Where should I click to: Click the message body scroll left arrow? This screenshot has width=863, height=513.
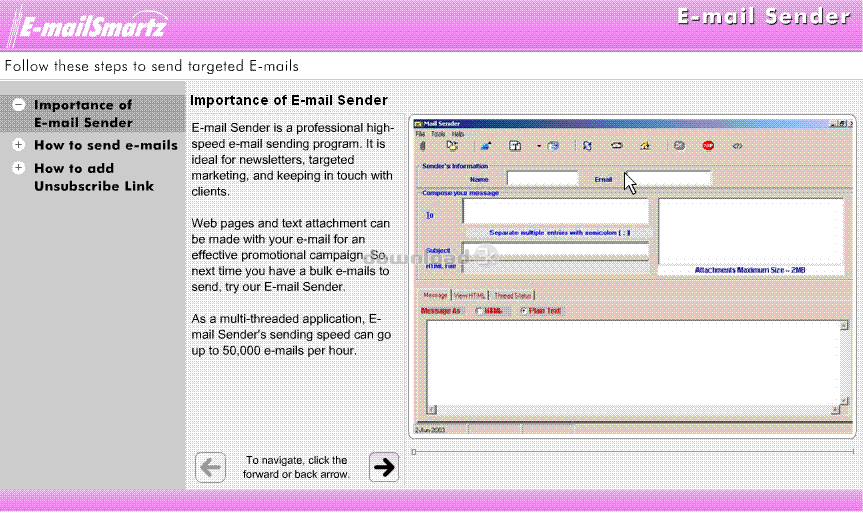432,410
